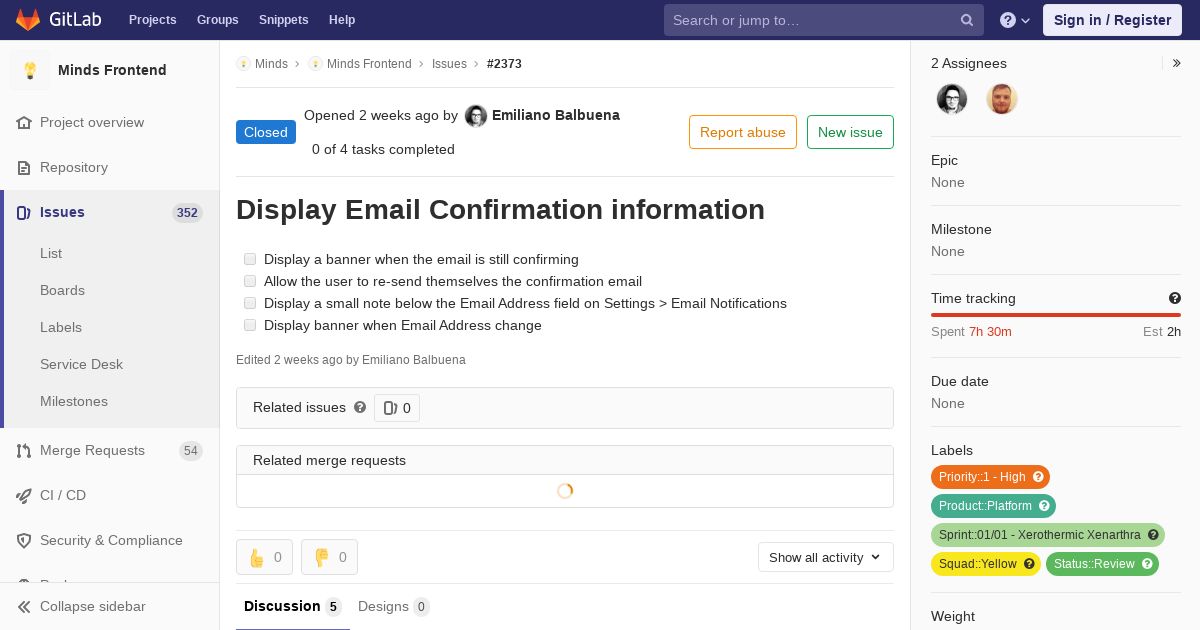The image size is (1200, 630).
Task: Click the New issue button
Action: (x=850, y=132)
